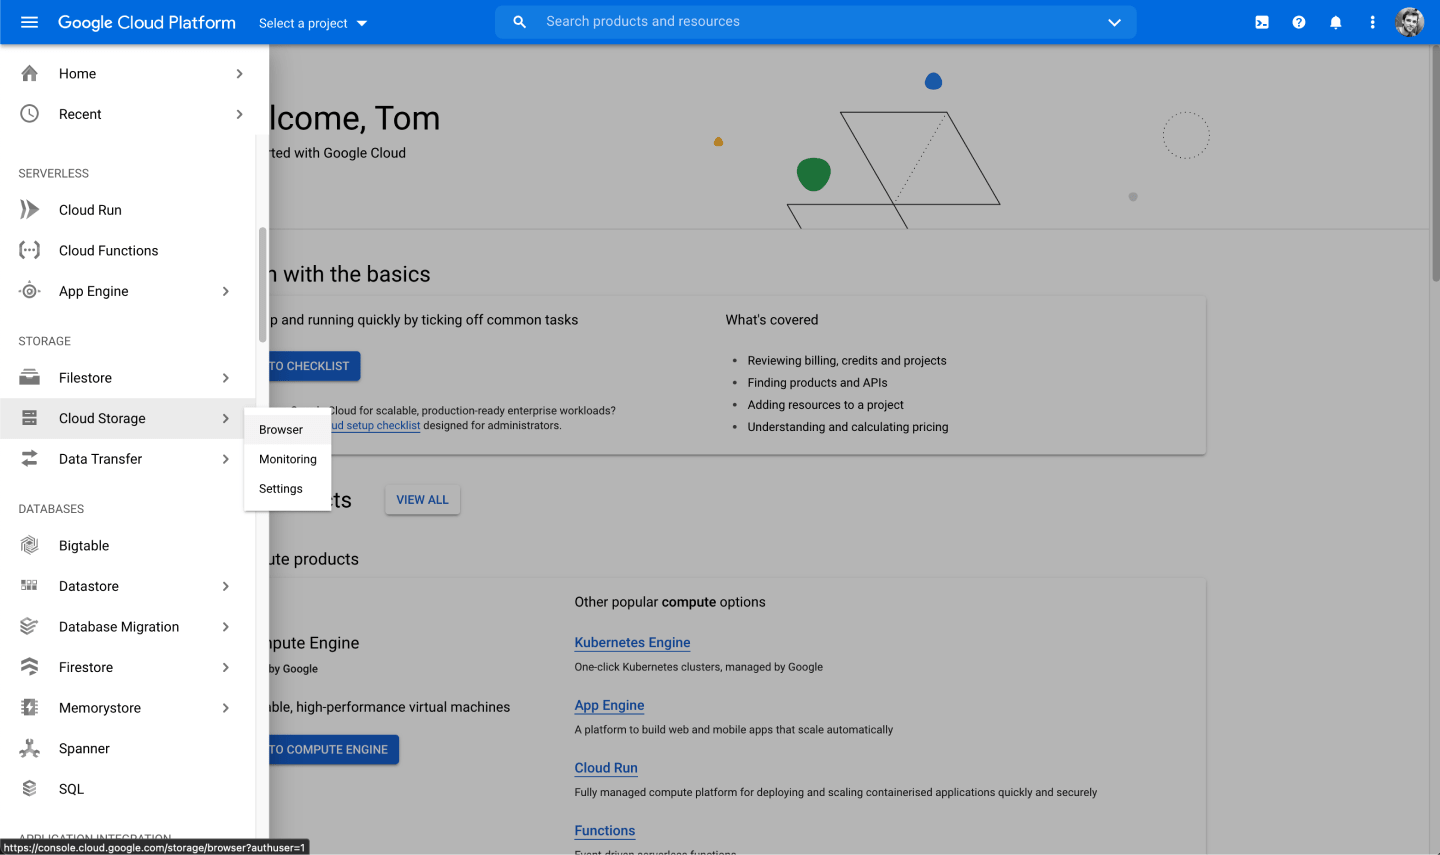This screenshot has width=1440, height=855.
Task: Select Browser from Cloud Storage submenu
Action: pos(281,430)
